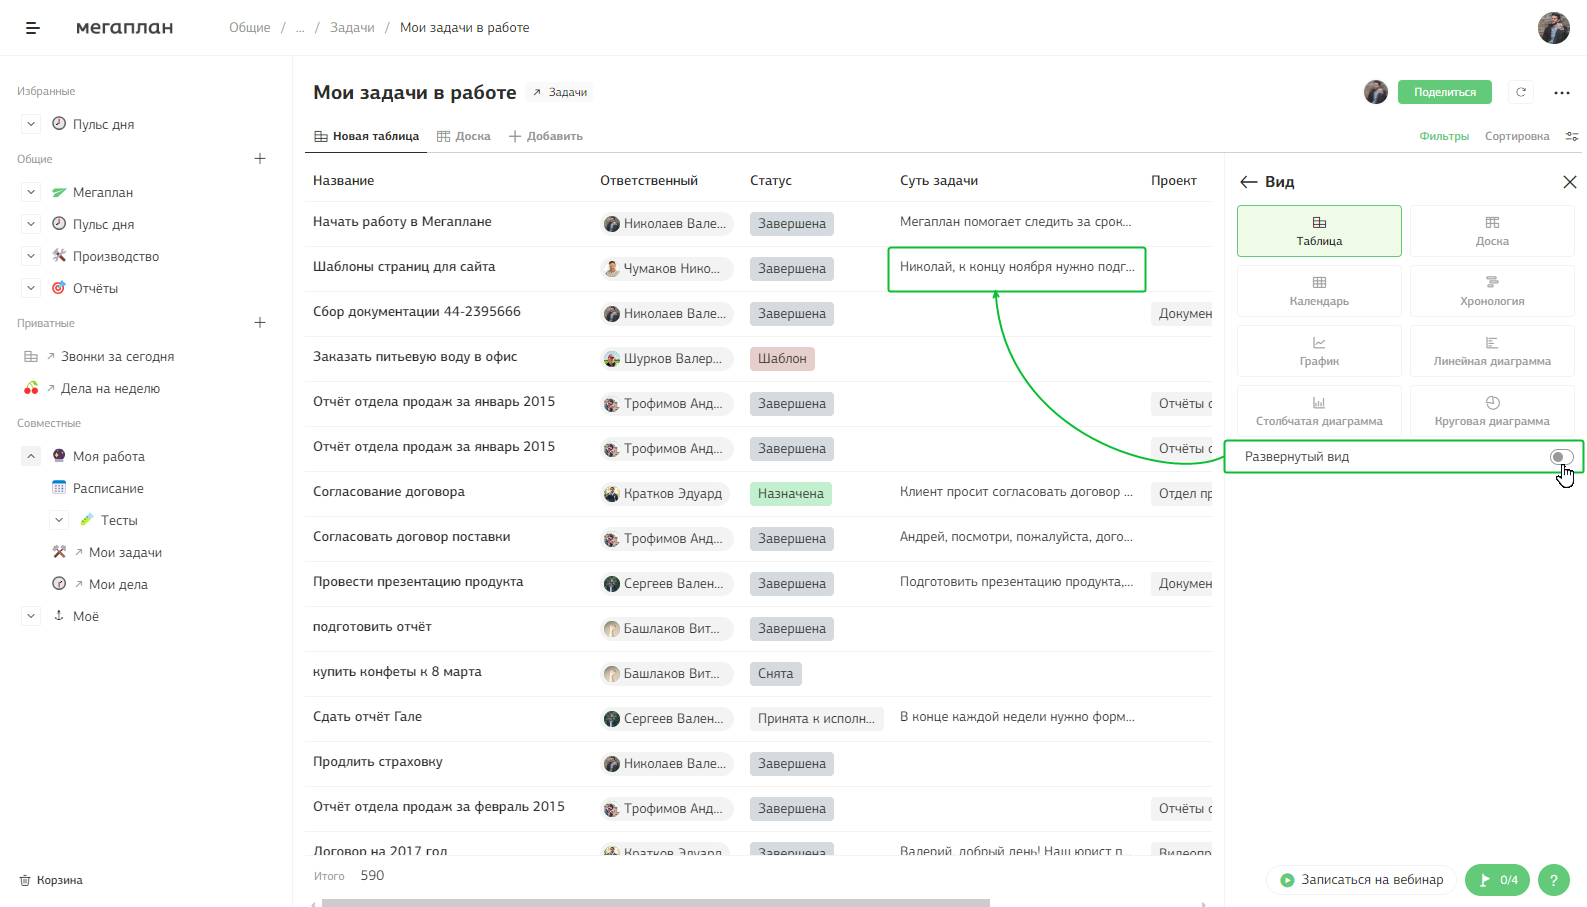Open the Общие breadcrumb
This screenshot has width=1587, height=907.
coord(249,28)
